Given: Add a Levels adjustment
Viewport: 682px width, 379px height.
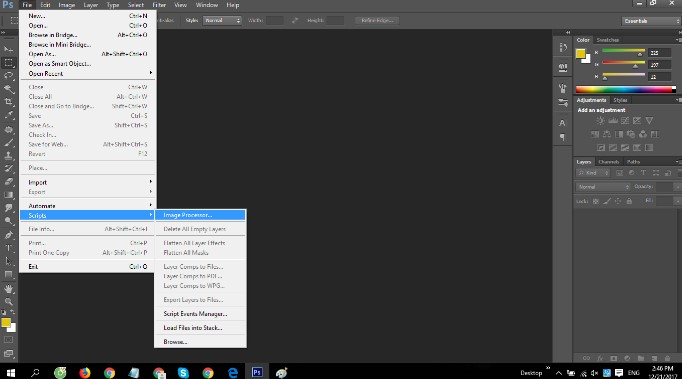Looking at the screenshot, I should point(613,121).
